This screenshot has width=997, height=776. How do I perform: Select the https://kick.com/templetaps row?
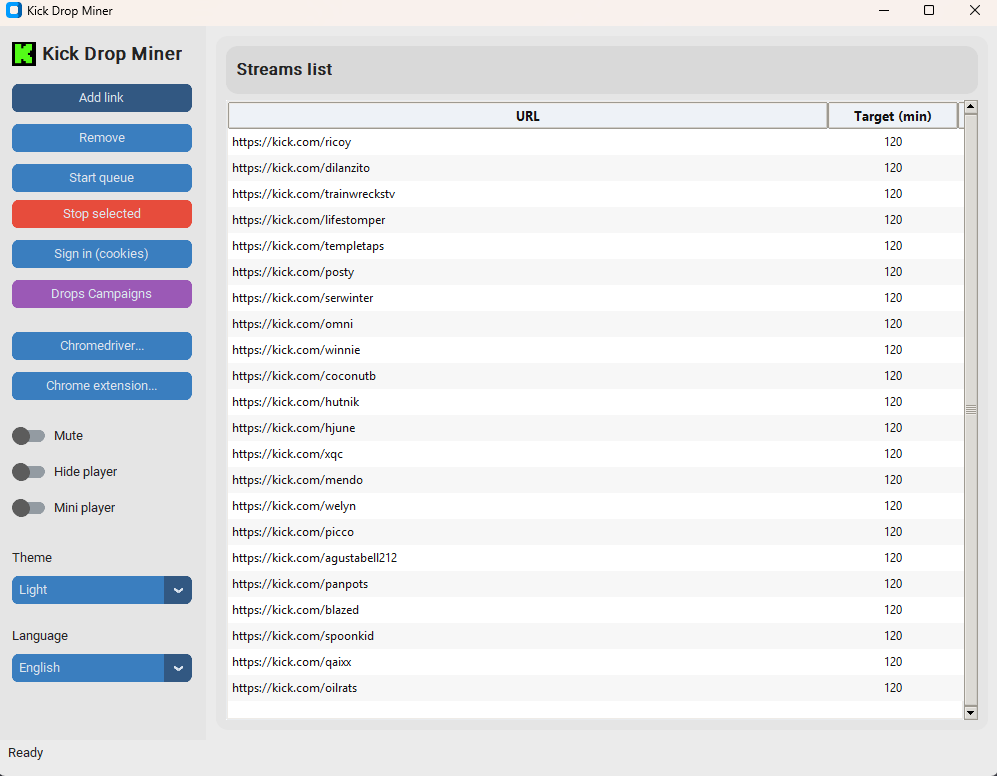[596, 246]
